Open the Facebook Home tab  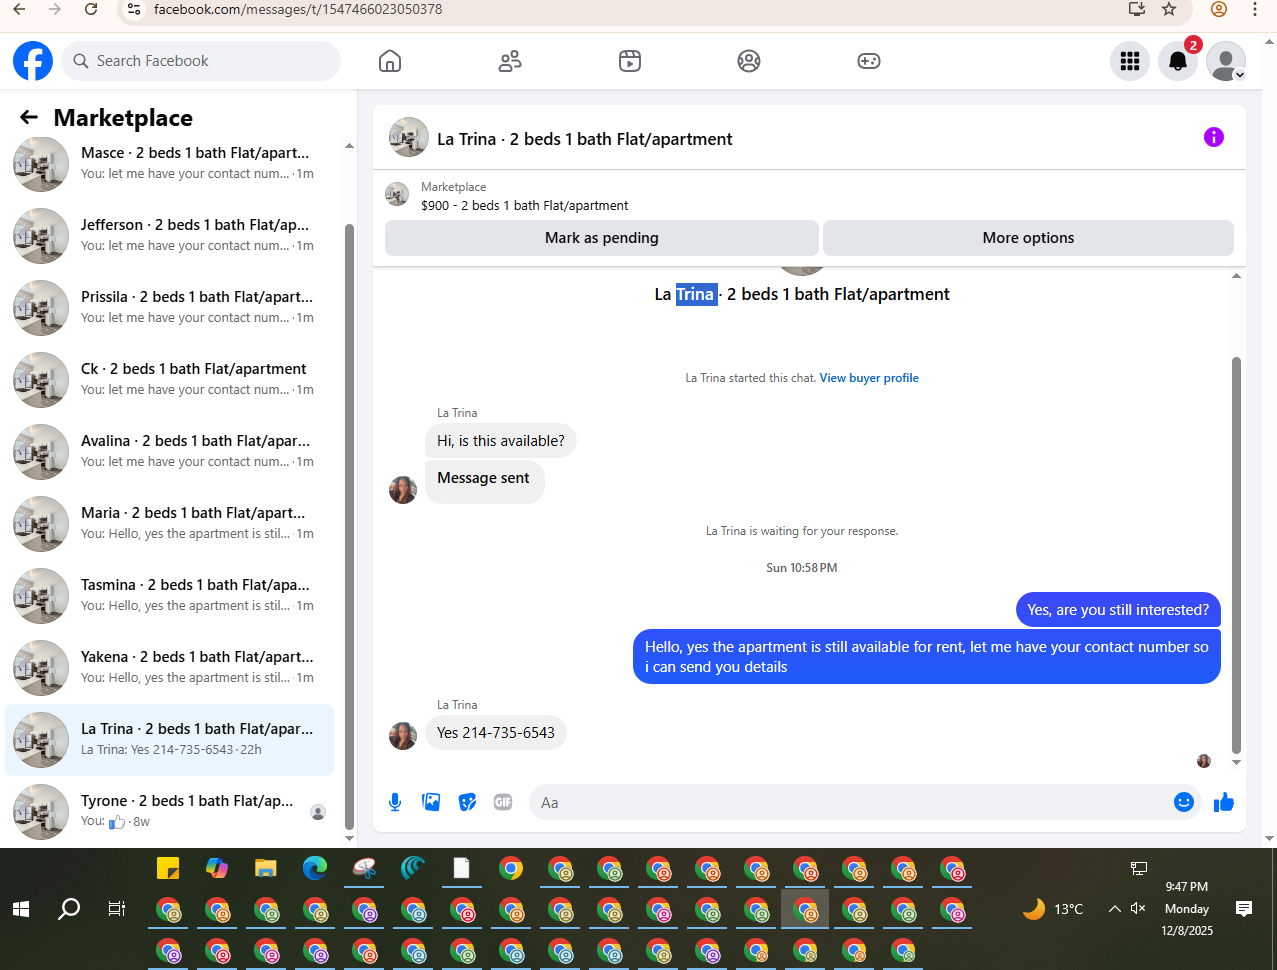click(390, 61)
